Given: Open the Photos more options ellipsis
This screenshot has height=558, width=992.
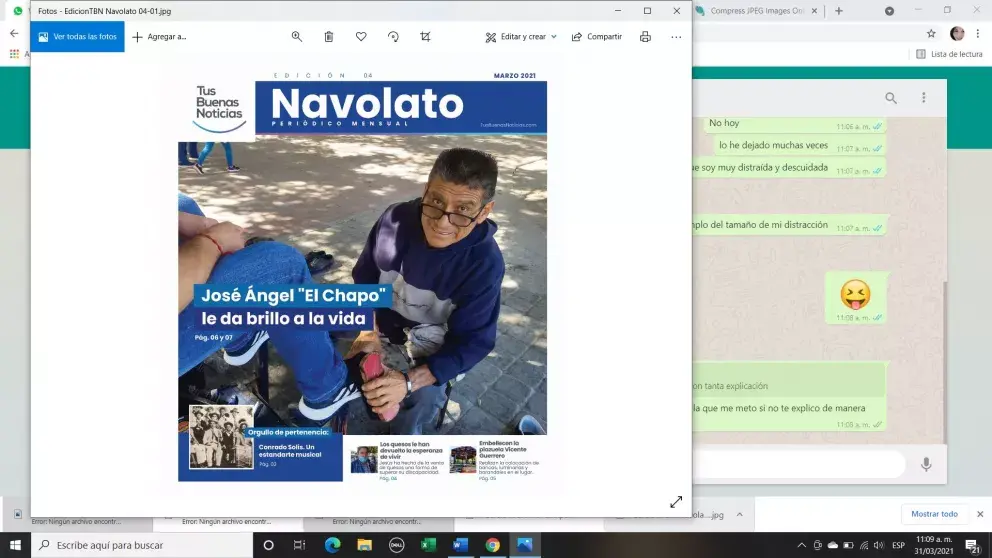Looking at the screenshot, I should click(676, 37).
